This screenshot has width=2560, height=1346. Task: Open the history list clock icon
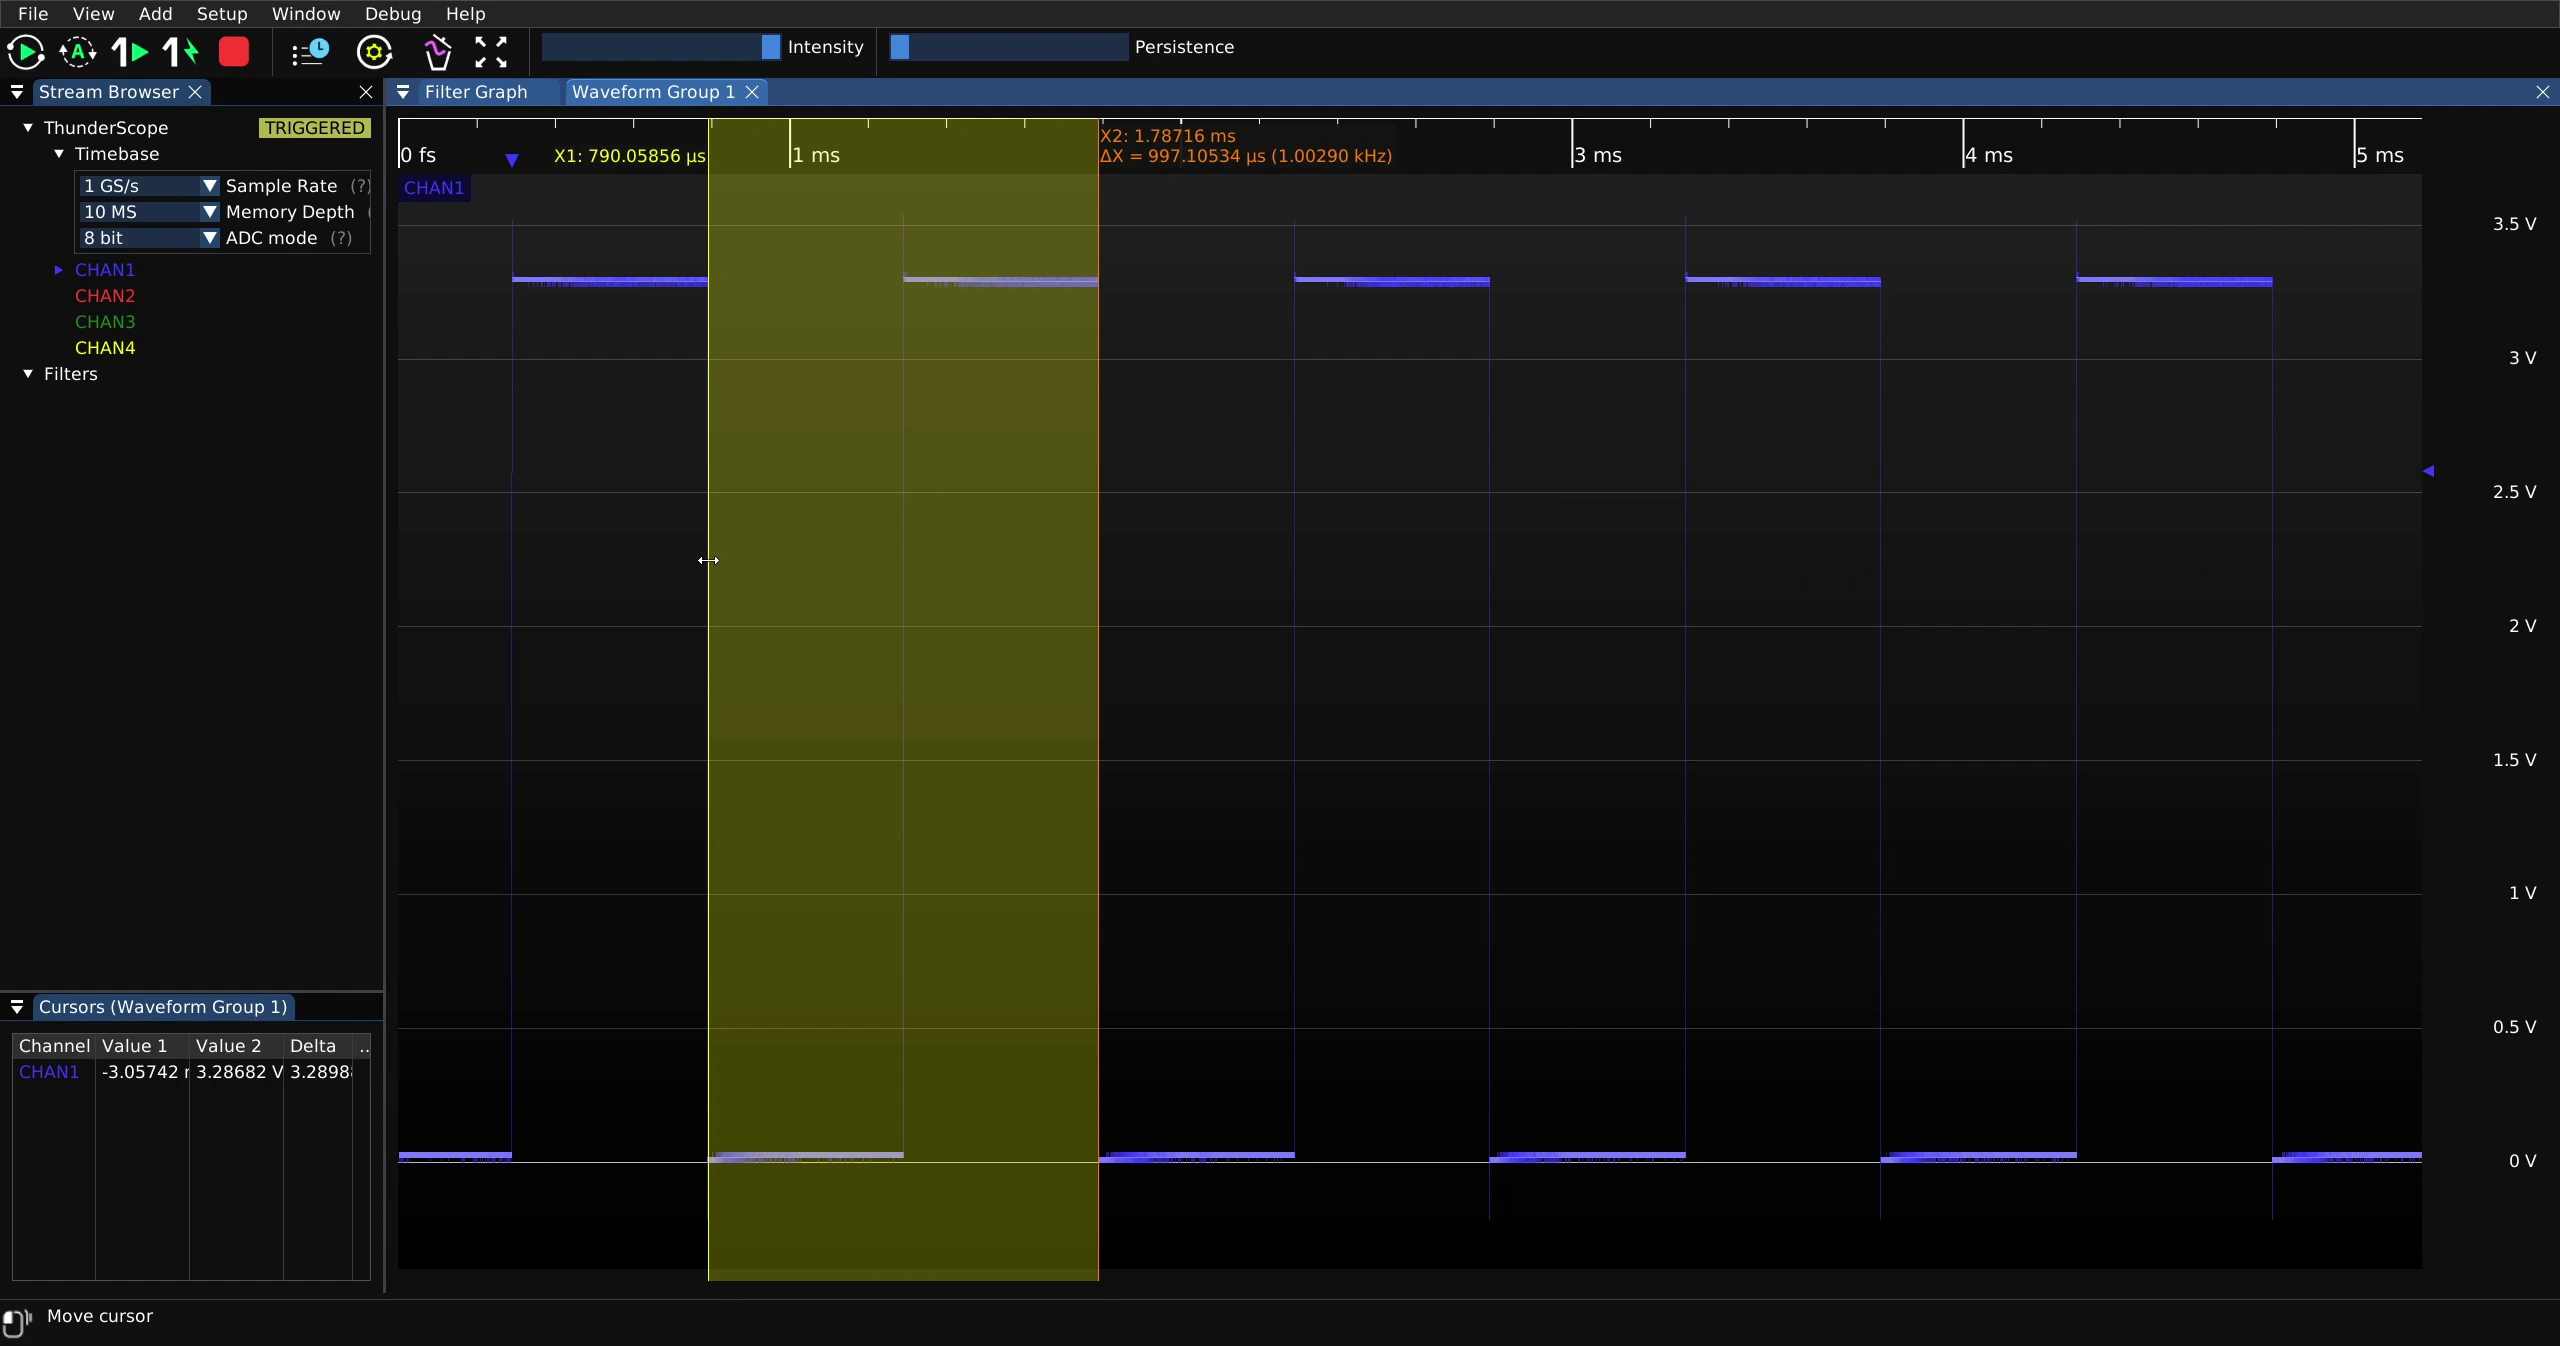[310, 52]
